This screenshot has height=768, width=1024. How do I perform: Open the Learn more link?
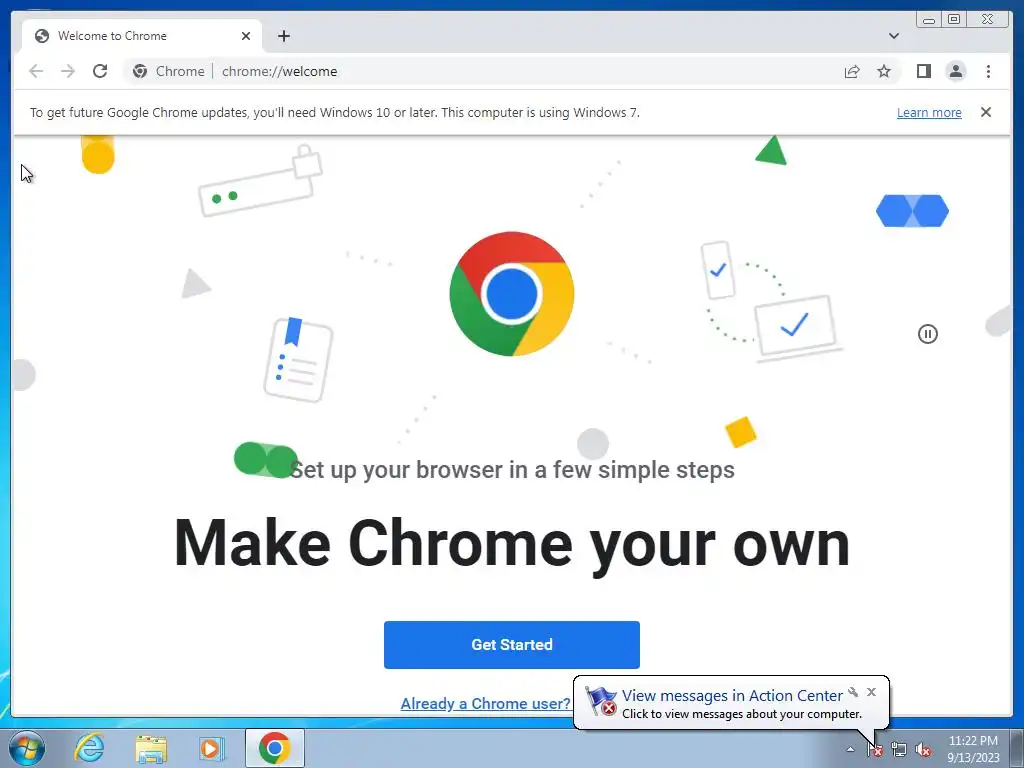click(x=929, y=112)
